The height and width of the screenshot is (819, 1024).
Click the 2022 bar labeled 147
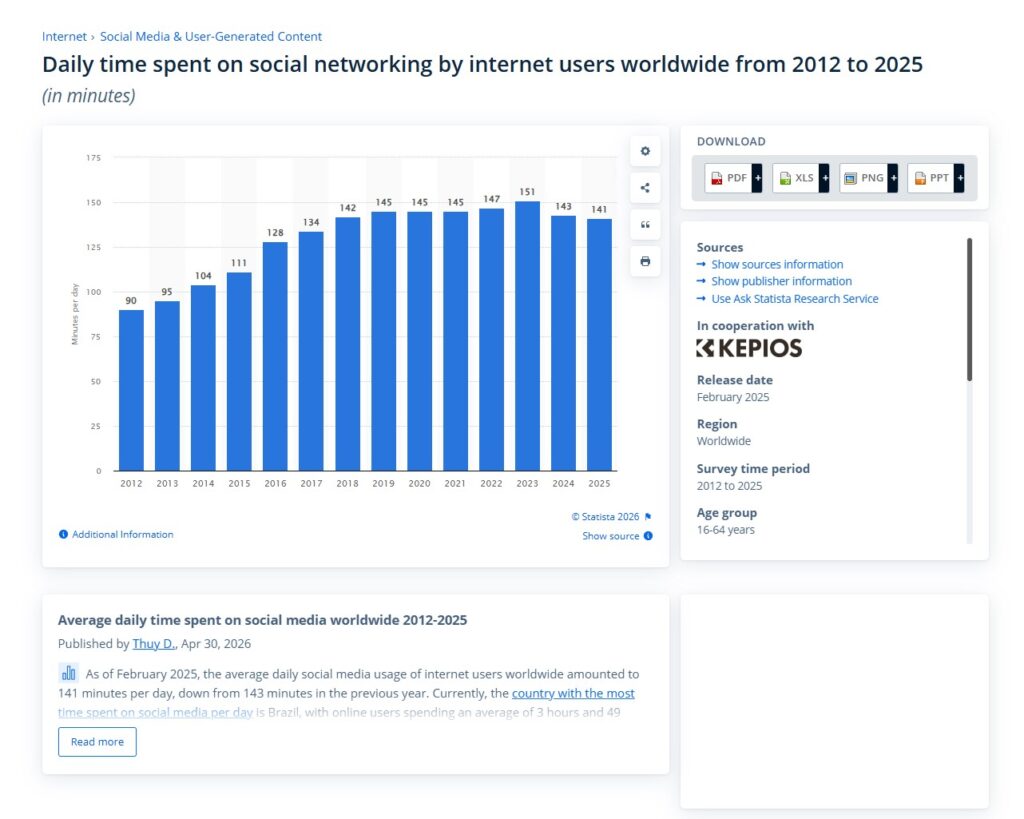pyautogui.click(x=491, y=339)
